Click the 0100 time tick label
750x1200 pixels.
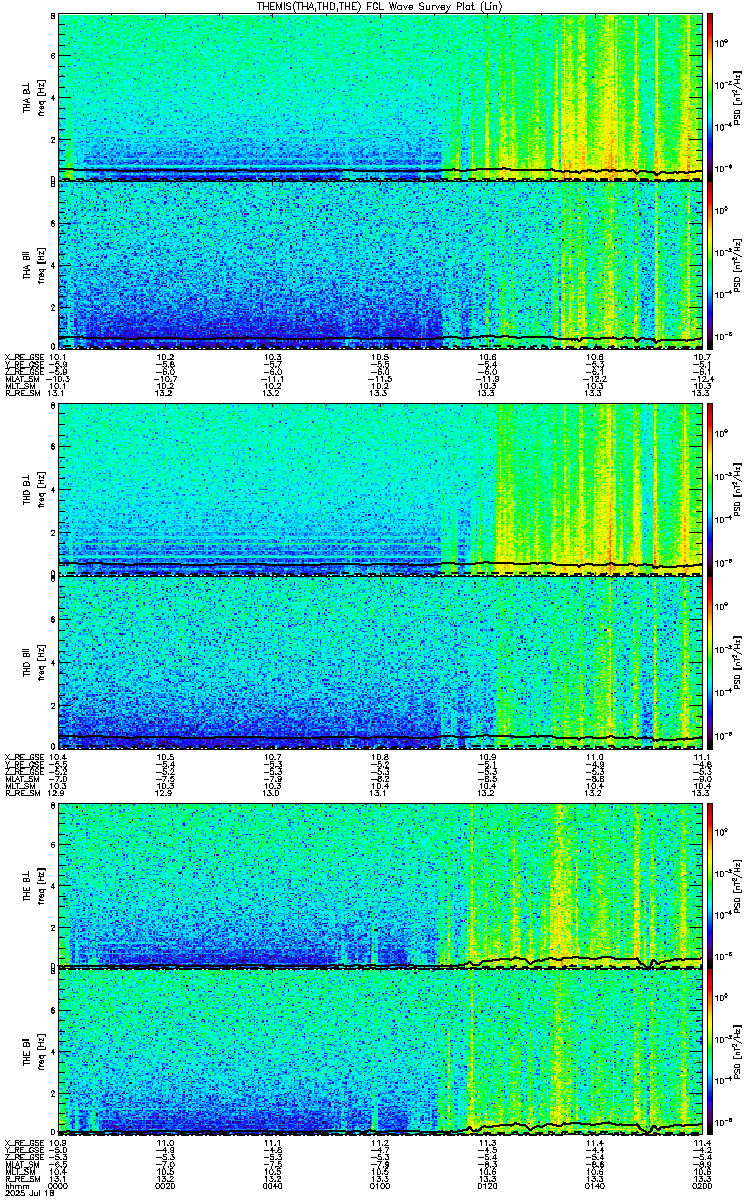coord(380,1184)
